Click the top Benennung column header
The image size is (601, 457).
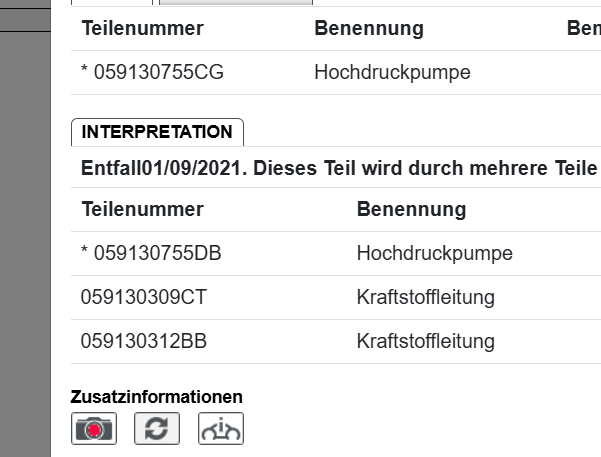pyautogui.click(x=369, y=29)
